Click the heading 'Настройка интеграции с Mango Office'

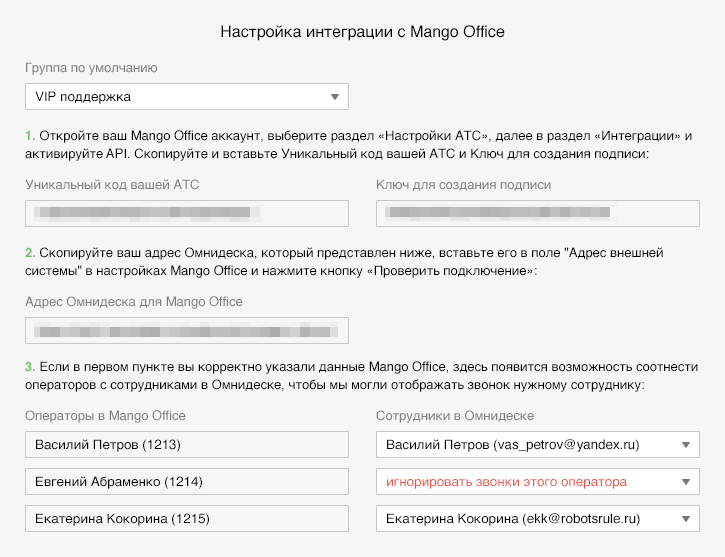point(362,31)
